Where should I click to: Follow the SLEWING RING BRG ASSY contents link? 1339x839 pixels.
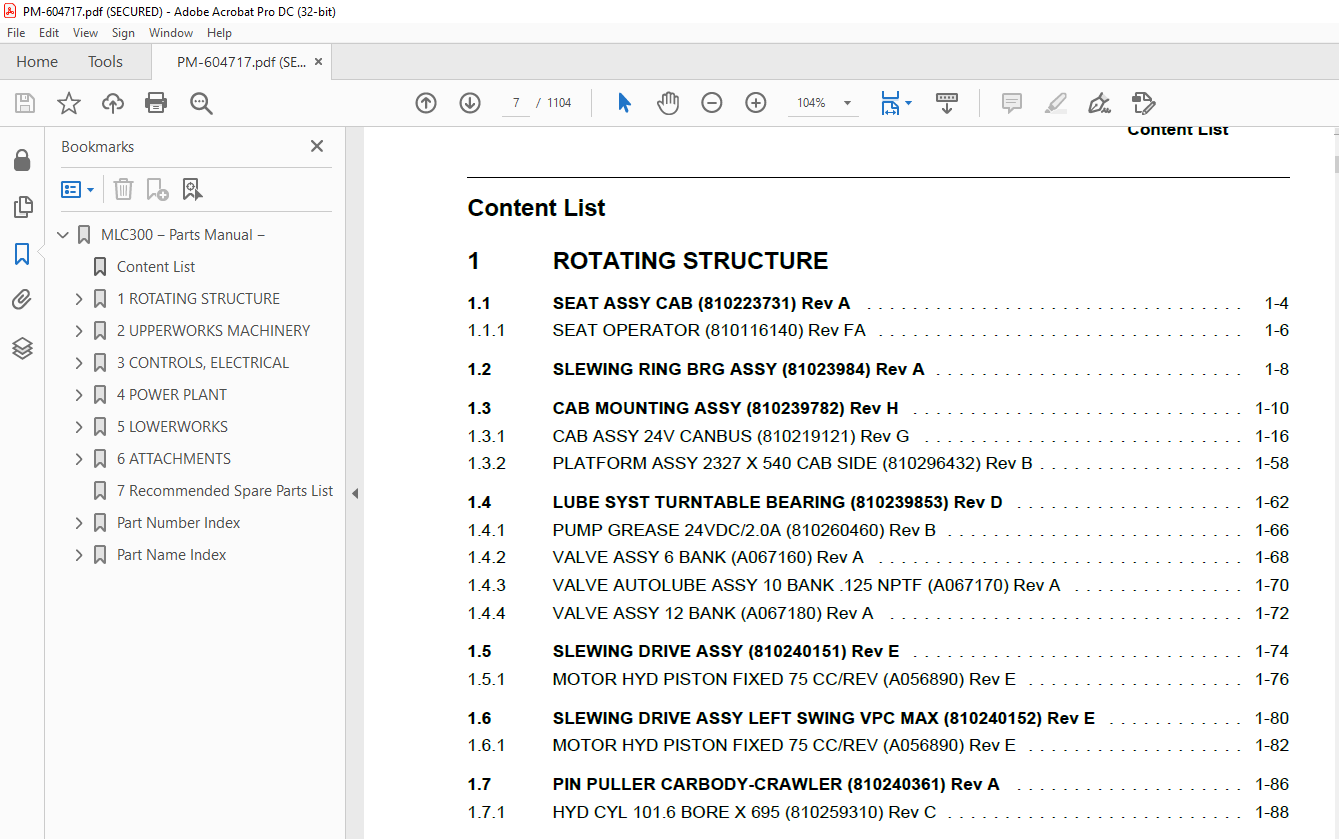click(x=738, y=369)
